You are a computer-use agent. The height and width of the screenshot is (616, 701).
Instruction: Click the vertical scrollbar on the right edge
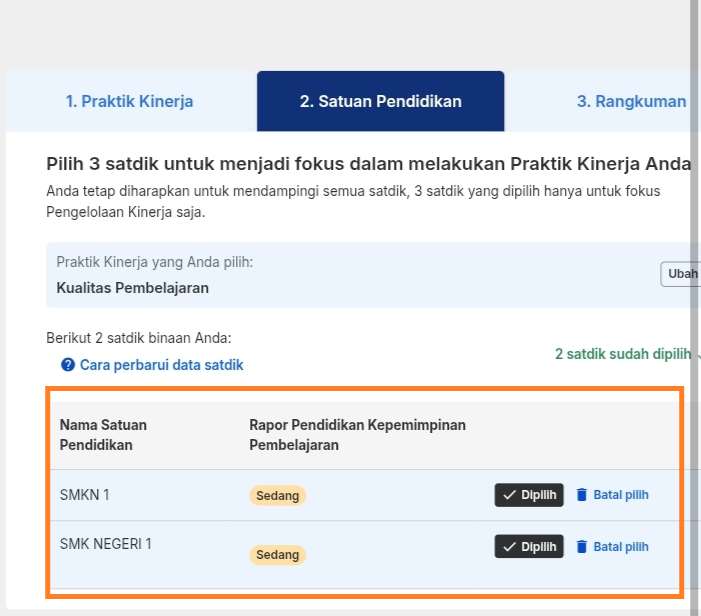point(695,308)
